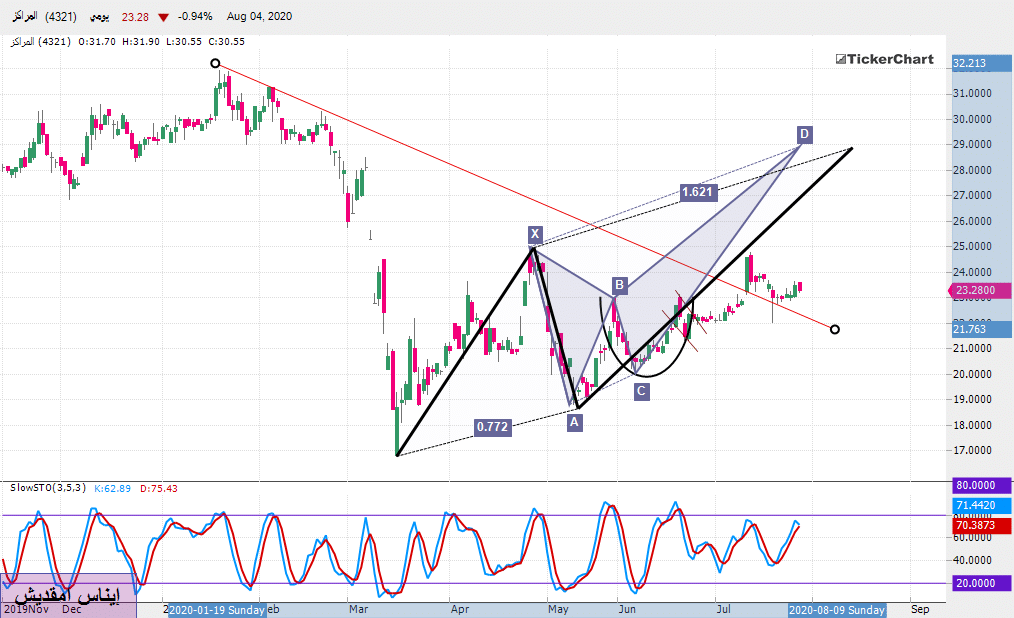Click the red down-arrow price change indicator

pos(163,17)
